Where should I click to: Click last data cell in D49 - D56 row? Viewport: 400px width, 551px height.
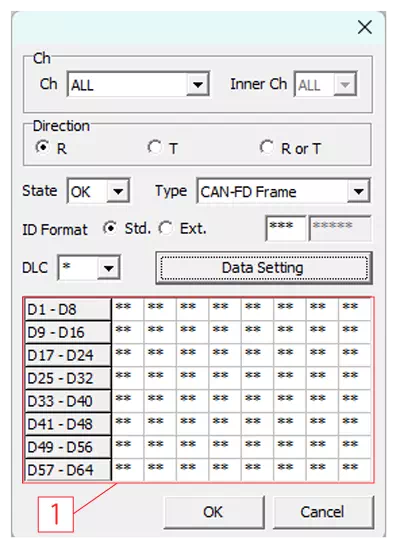(355, 447)
